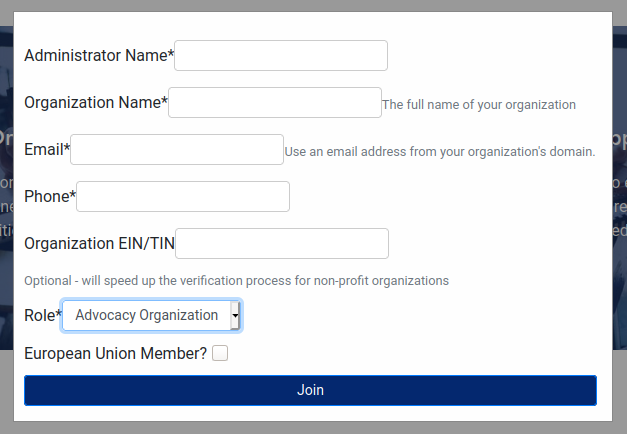Click the "full name of your organization" hint
This screenshot has width=627, height=434.
point(479,105)
